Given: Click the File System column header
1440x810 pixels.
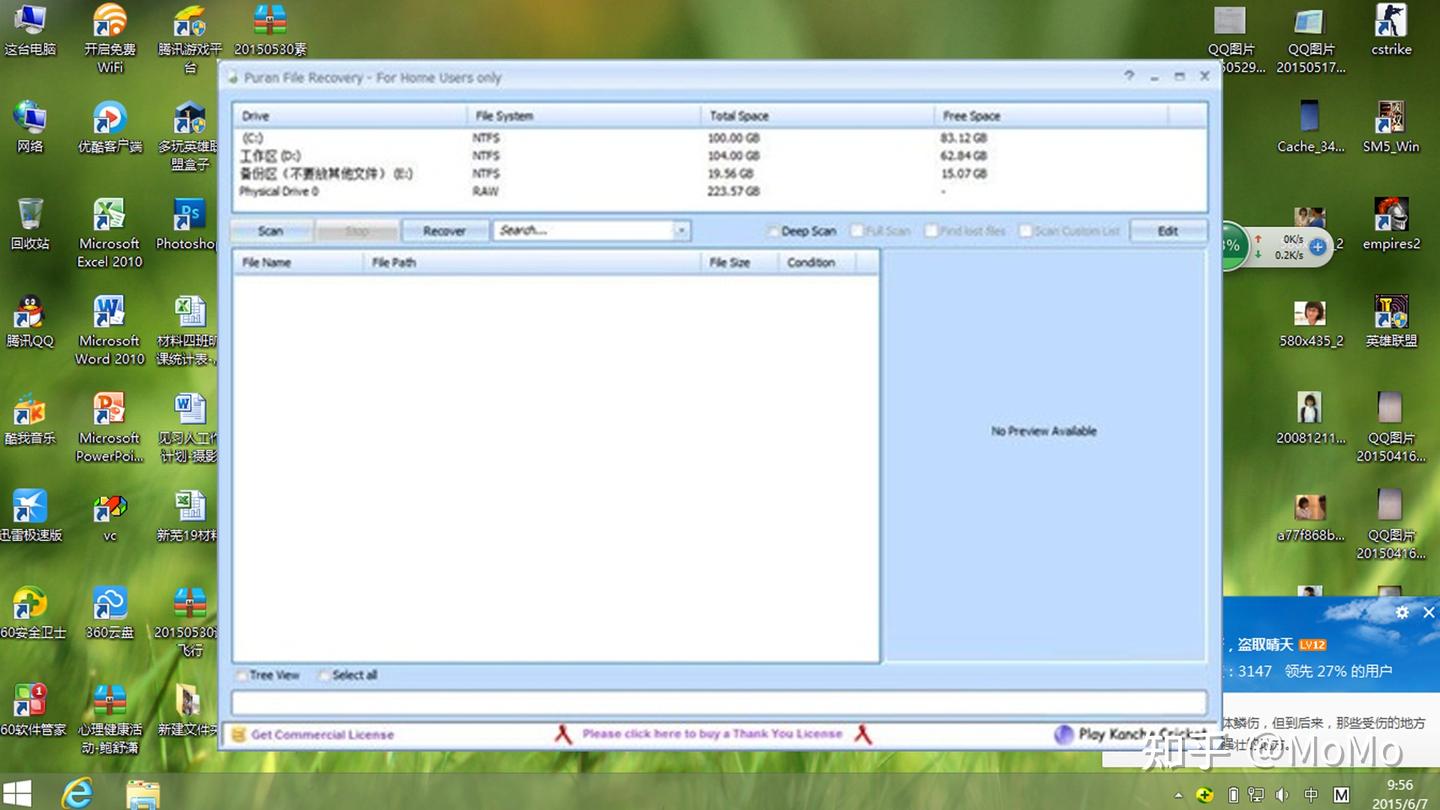Looking at the screenshot, I should (x=584, y=116).
